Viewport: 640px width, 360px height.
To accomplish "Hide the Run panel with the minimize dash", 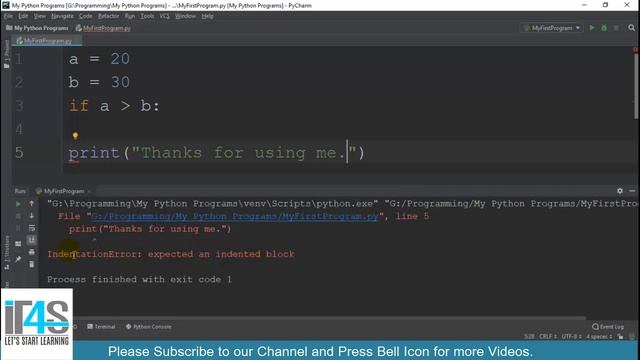I will 632,191.
